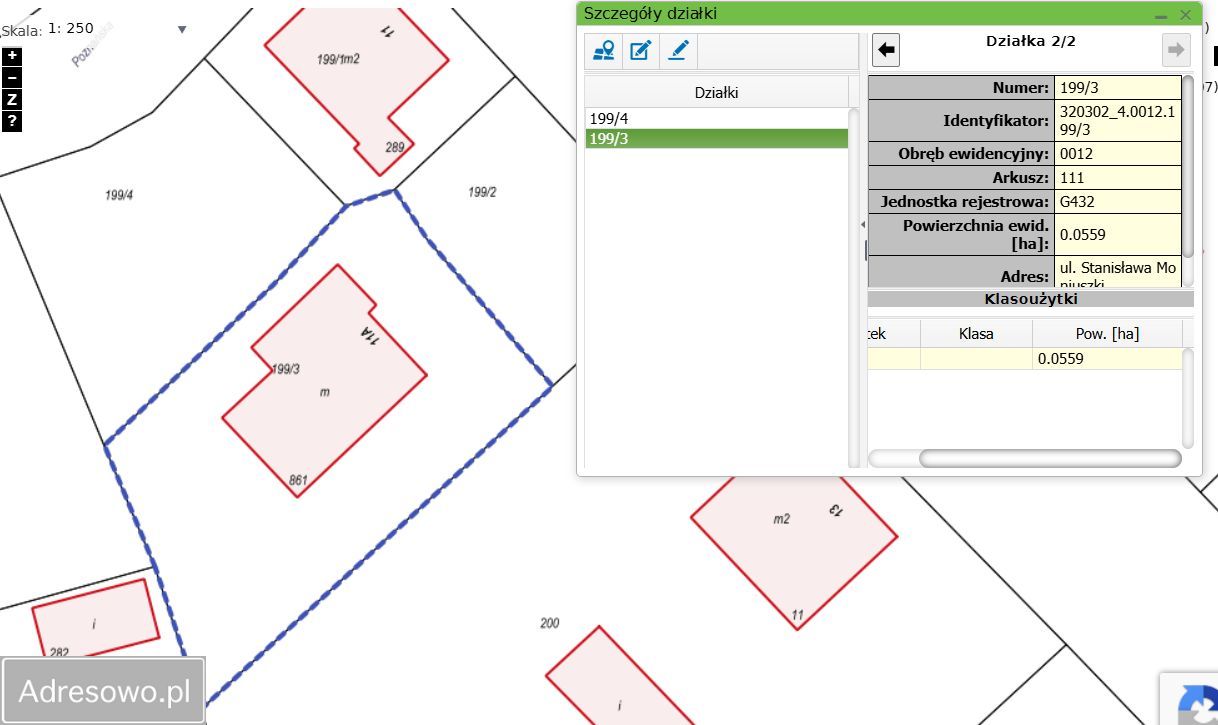Click the Klasa column header
The image size is (1218, 725).
click(976, 333)
